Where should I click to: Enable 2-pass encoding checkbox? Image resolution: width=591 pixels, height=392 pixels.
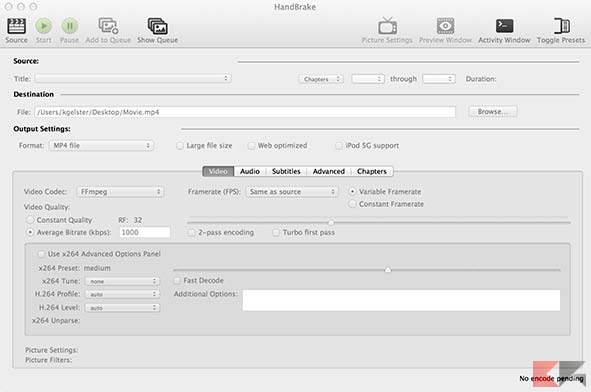191,233
